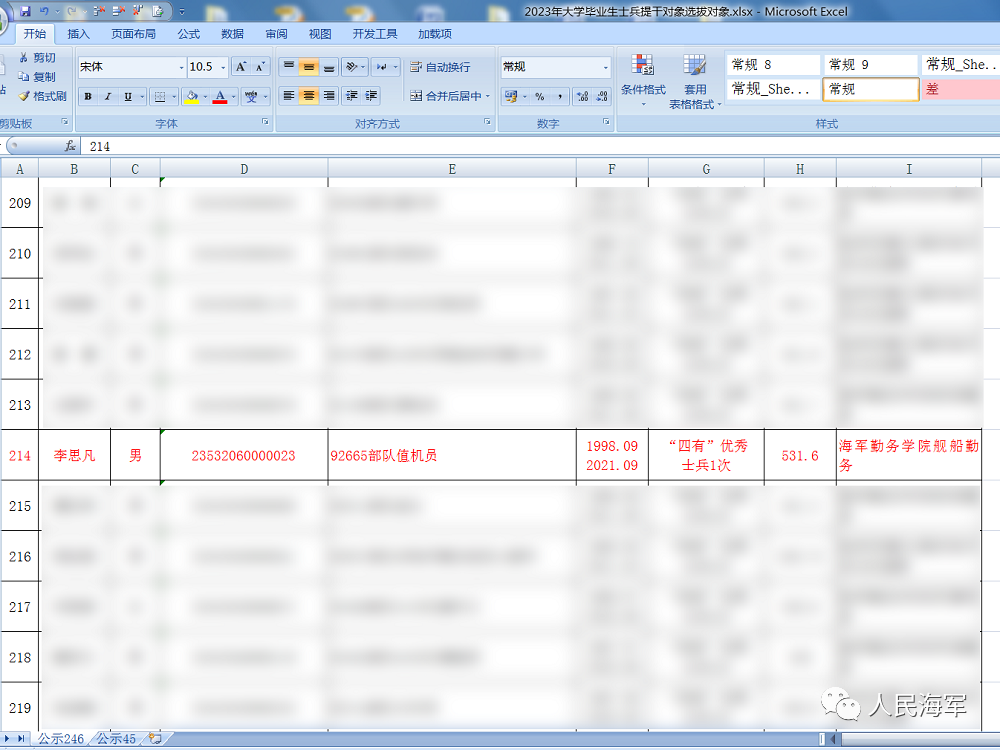This screenshot has height=750, width=1000.
Task: Switch to the 插入 ribbon tab
Action: (78, 33)
